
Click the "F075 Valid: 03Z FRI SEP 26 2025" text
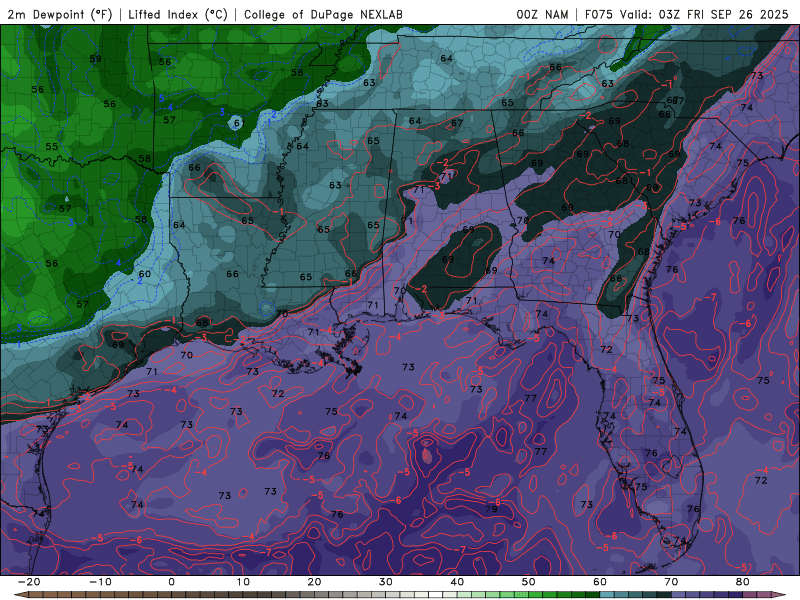686,15
